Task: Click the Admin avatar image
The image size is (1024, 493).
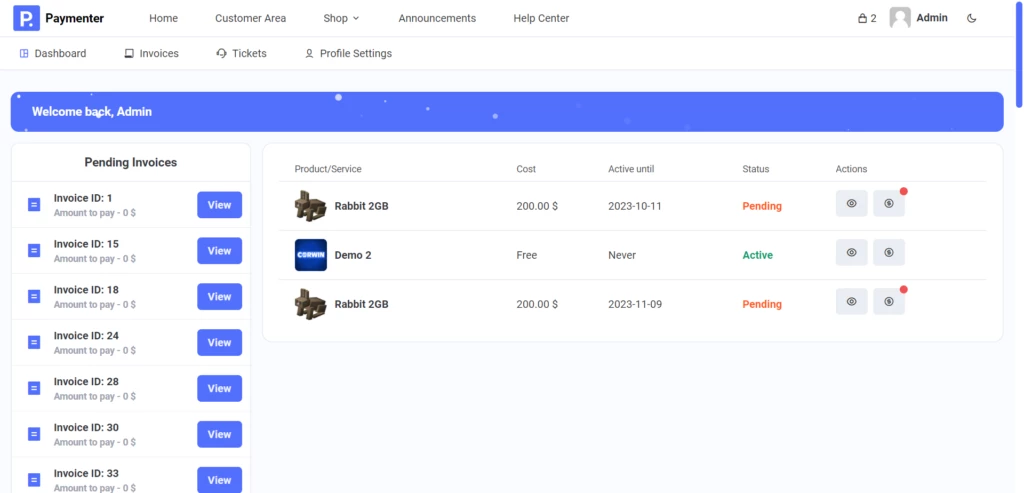Action: [900, 18]
